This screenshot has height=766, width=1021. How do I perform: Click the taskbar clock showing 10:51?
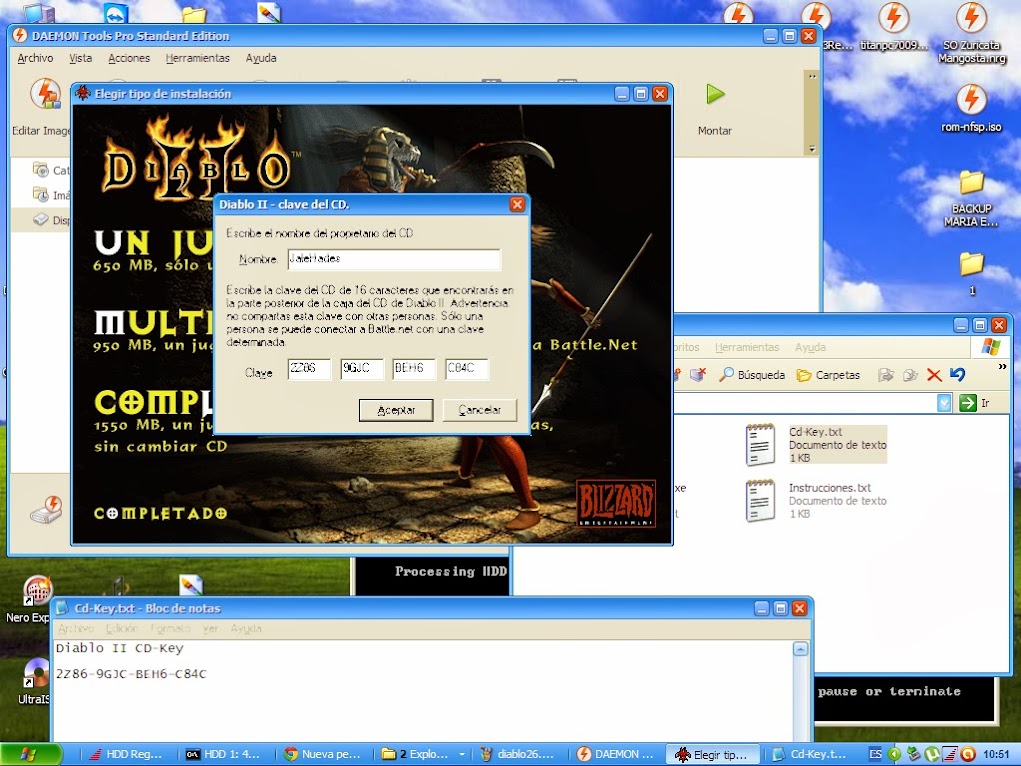pyautogui.click(x=996, y=754)
